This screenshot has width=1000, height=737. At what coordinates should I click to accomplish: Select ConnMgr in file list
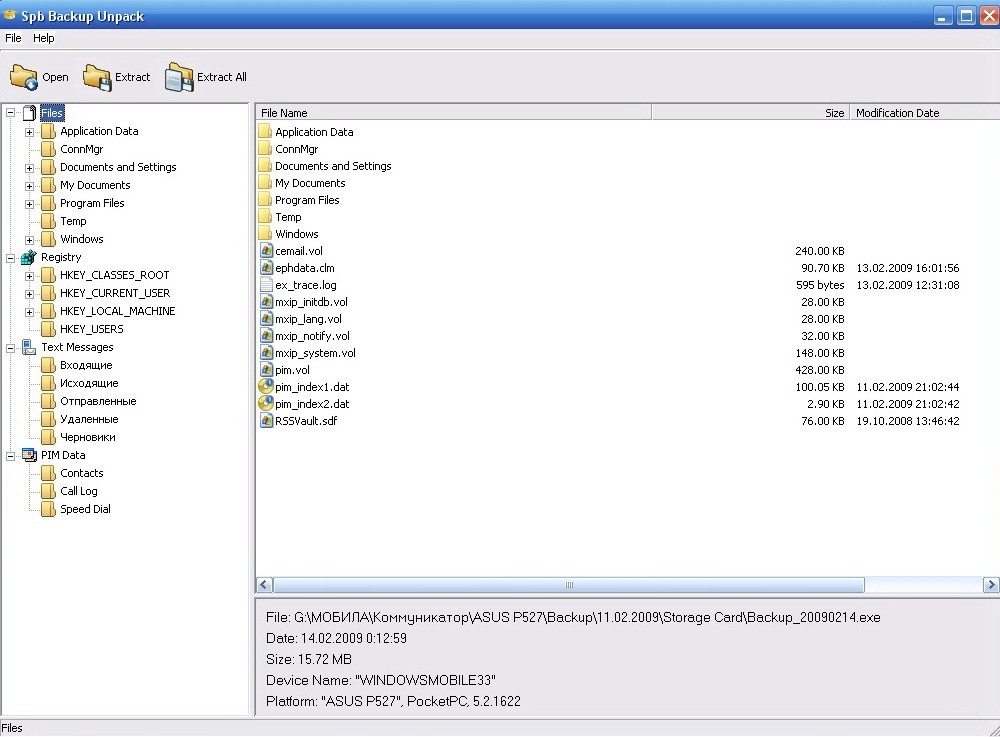(297, 149)
